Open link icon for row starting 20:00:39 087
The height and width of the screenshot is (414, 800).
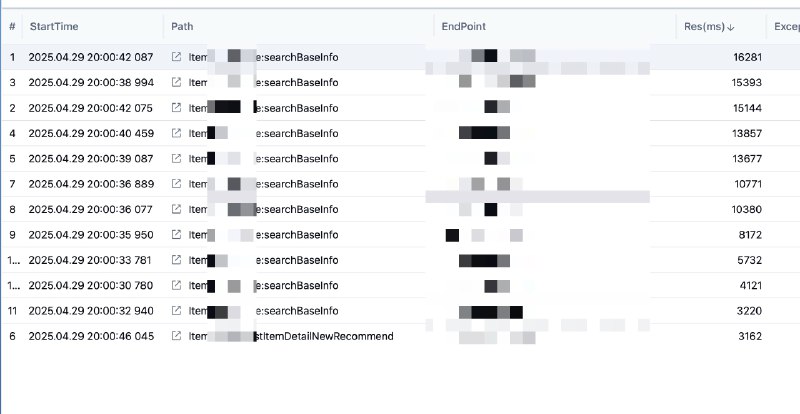pyautogui.click(x=177, y=159)
